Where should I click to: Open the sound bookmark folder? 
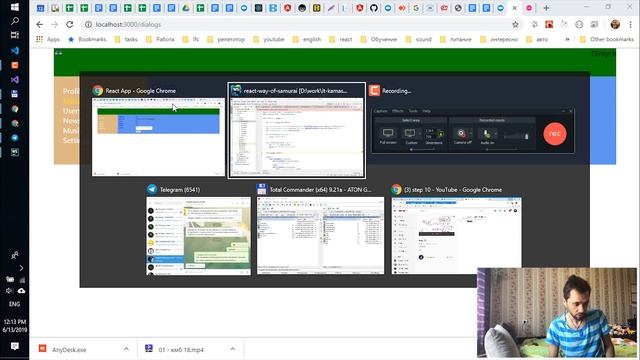tap(418, 39)
